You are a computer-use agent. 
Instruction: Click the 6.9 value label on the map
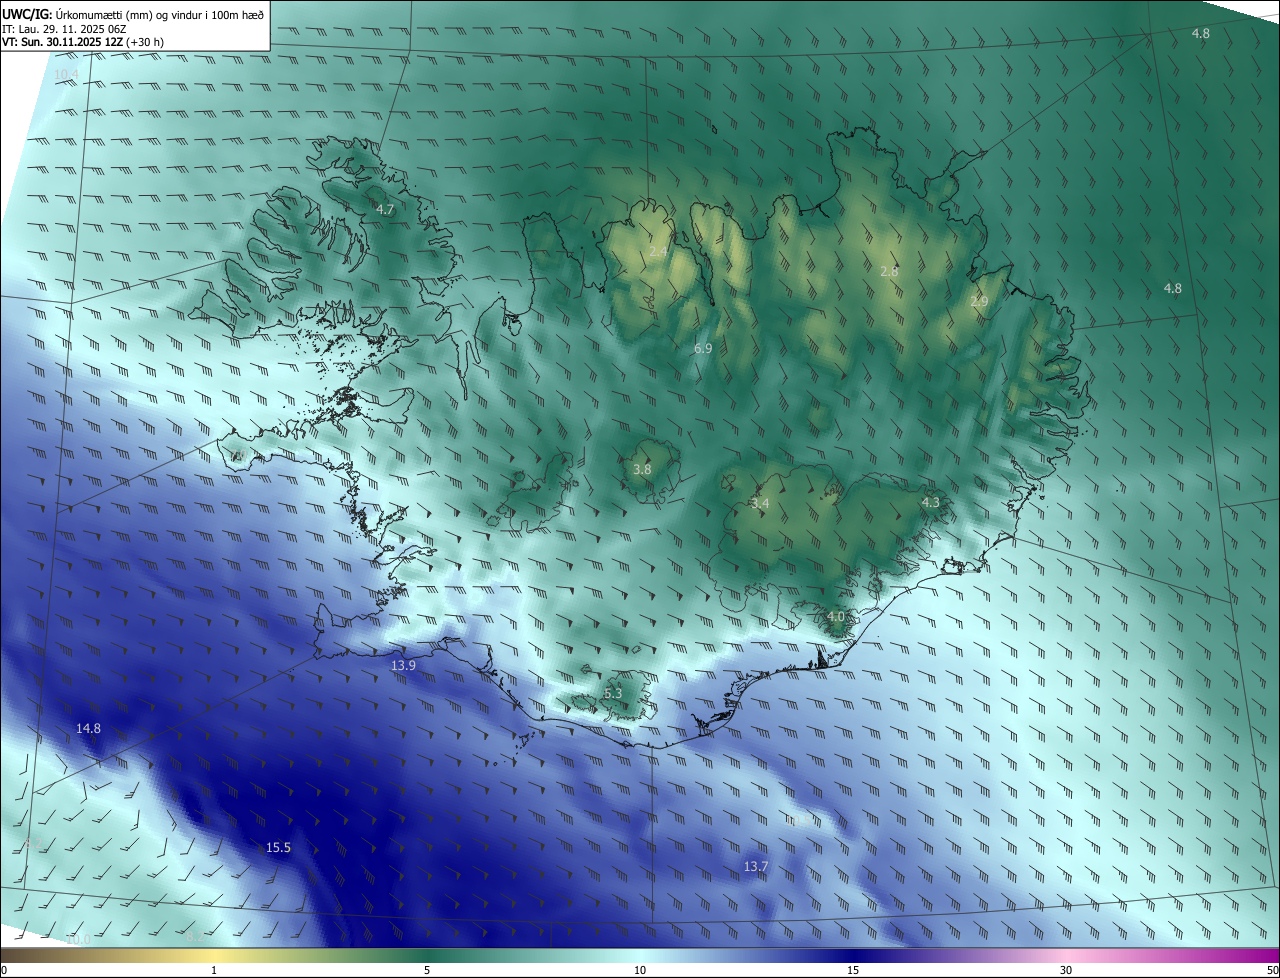tap(703, 349)
